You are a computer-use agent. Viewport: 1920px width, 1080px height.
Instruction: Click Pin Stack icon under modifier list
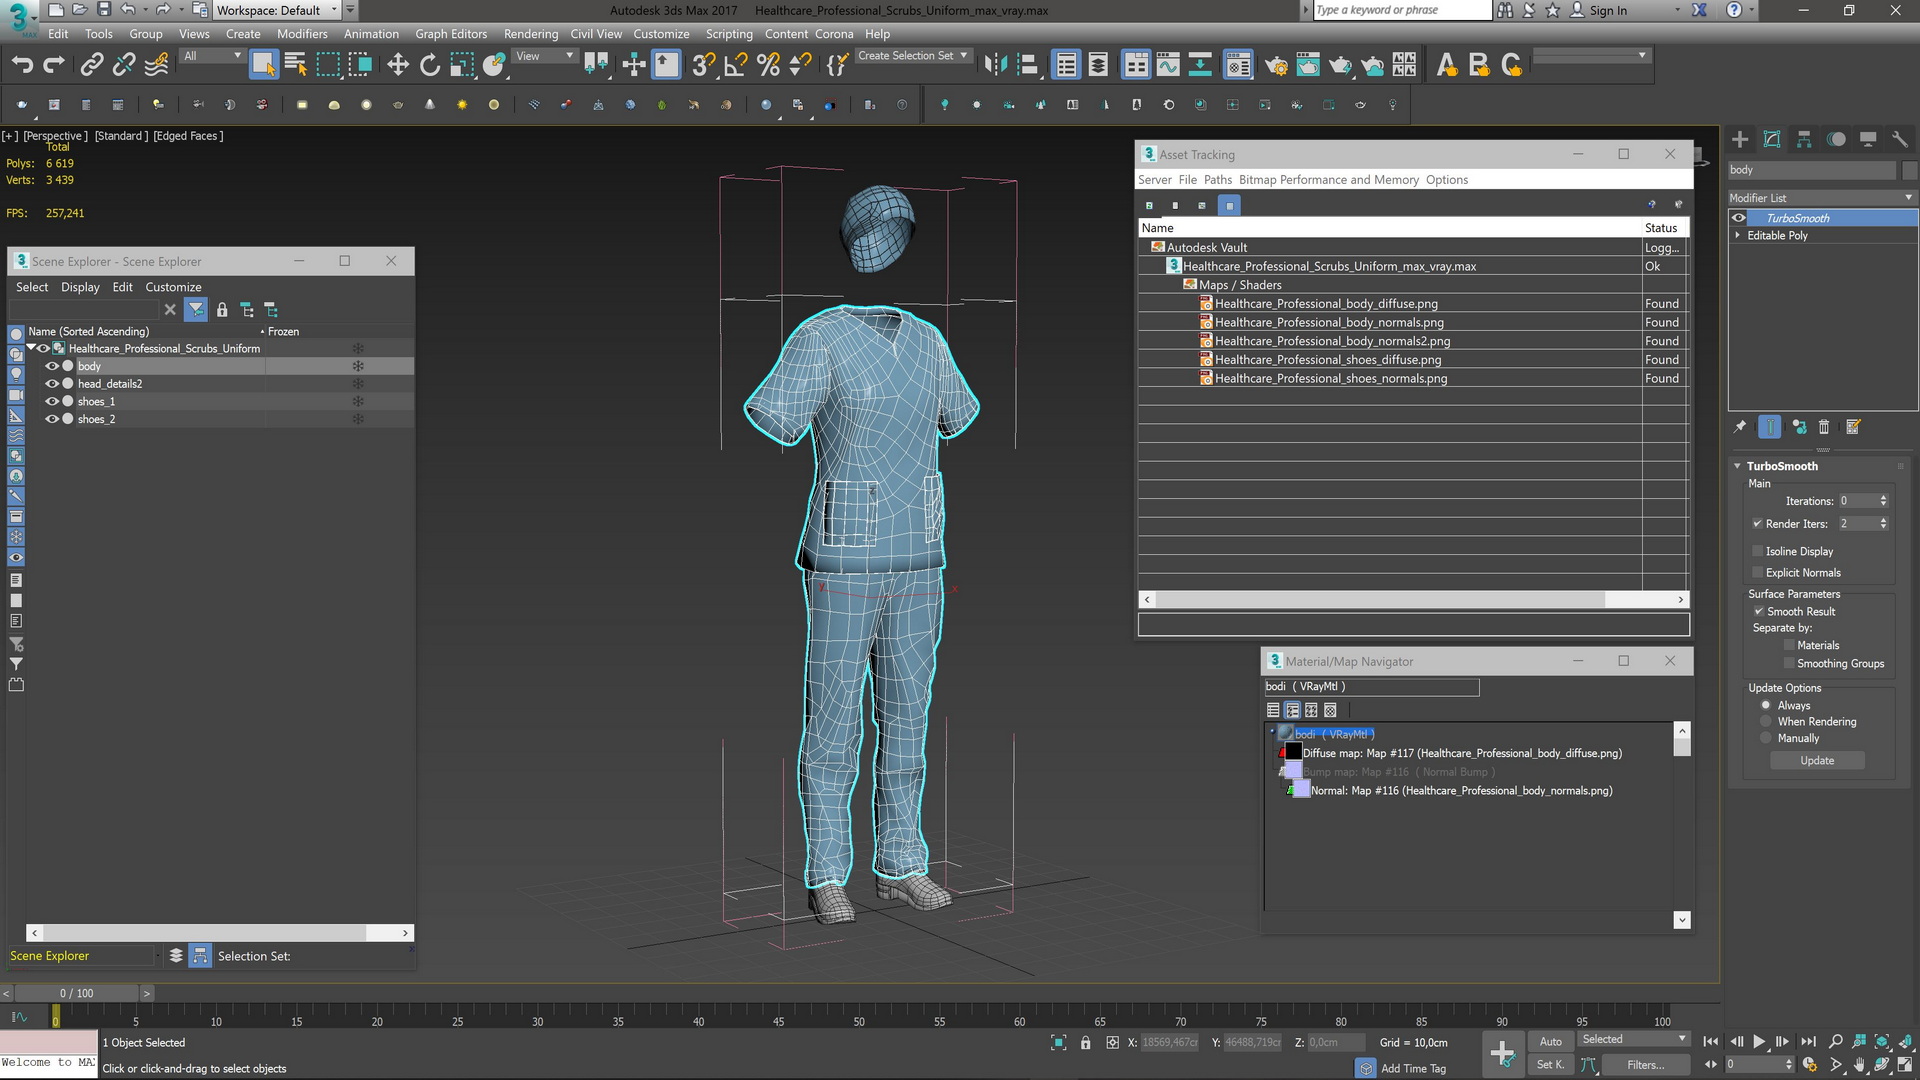coord(1740,427)
